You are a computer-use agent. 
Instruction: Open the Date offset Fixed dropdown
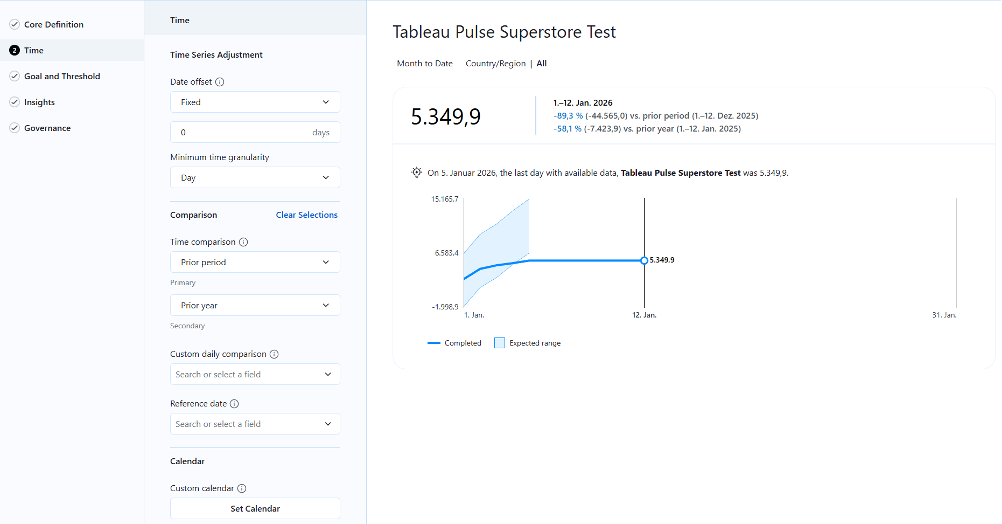point(255,102)
